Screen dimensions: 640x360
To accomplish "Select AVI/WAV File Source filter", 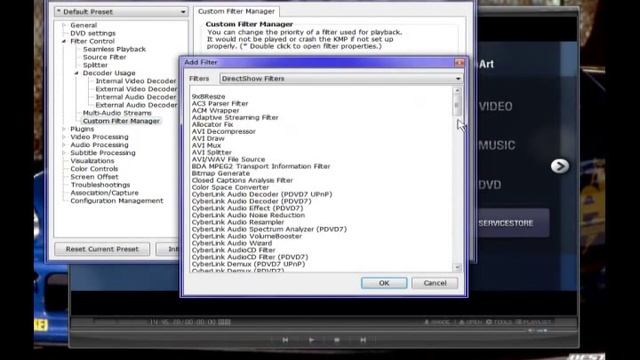I will [x=228, y=159].
